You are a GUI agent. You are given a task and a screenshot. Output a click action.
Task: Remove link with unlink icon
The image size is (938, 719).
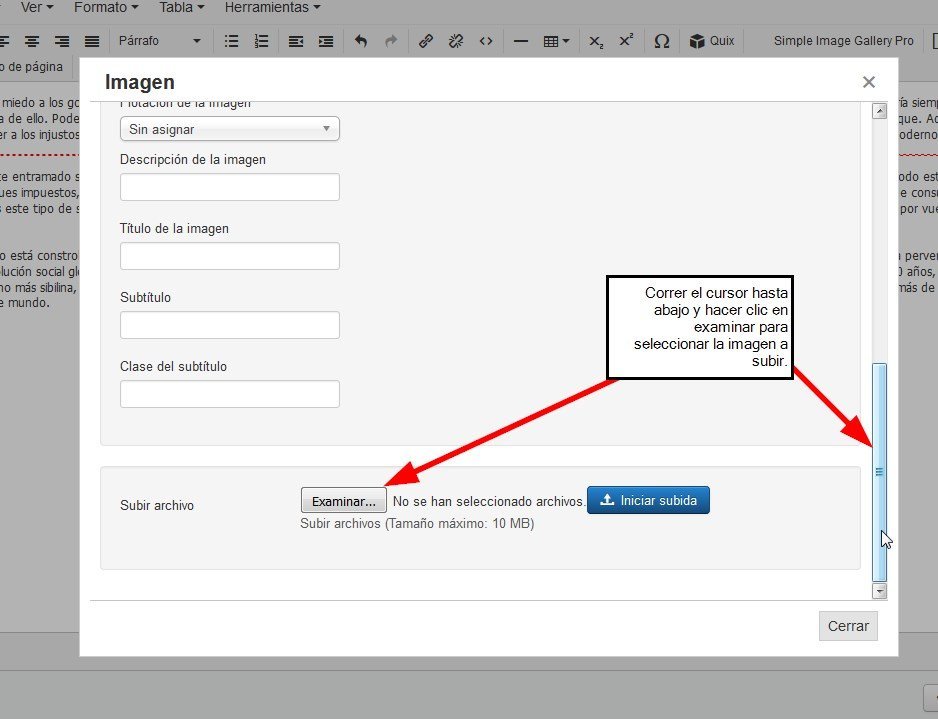[456, 41]
